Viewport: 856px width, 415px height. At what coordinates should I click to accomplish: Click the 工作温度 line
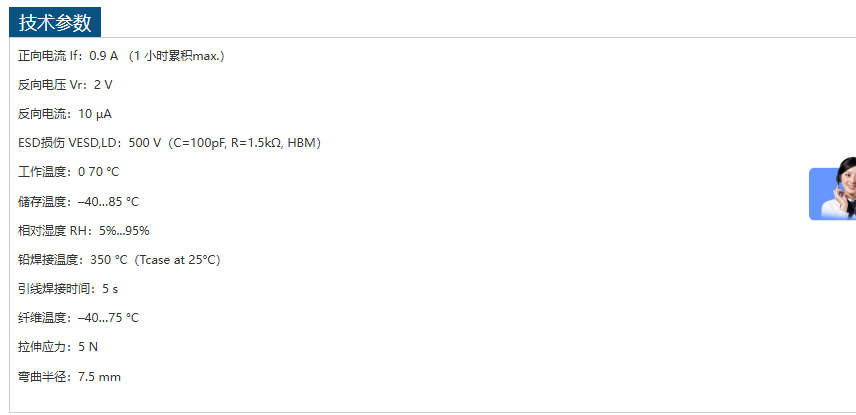[69, 172]
